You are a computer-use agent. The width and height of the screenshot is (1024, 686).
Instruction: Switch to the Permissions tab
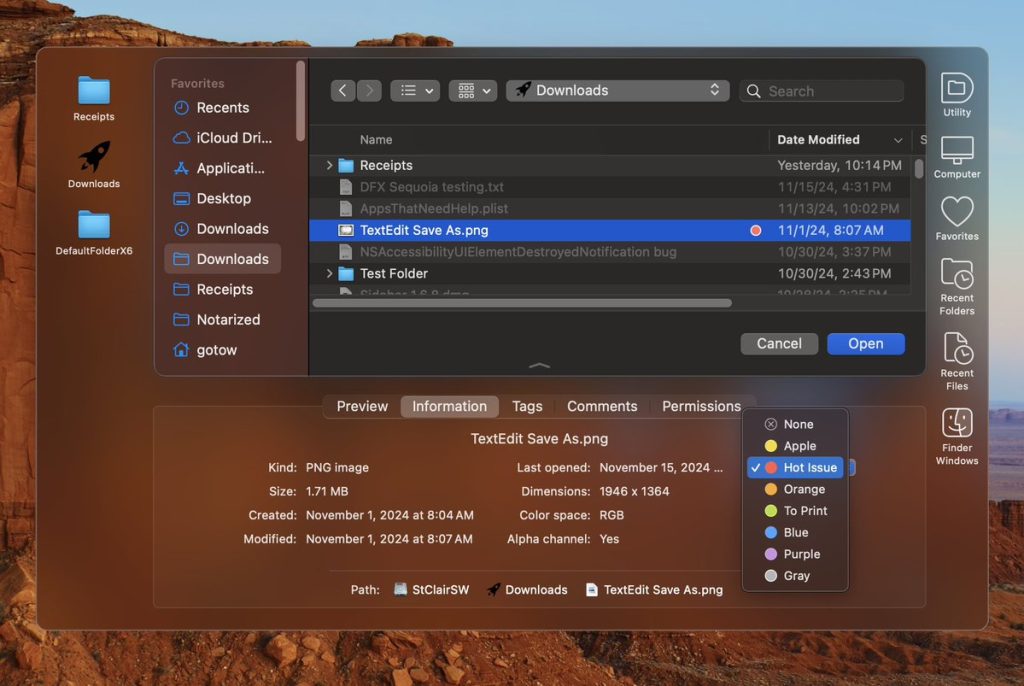[701, 406]
